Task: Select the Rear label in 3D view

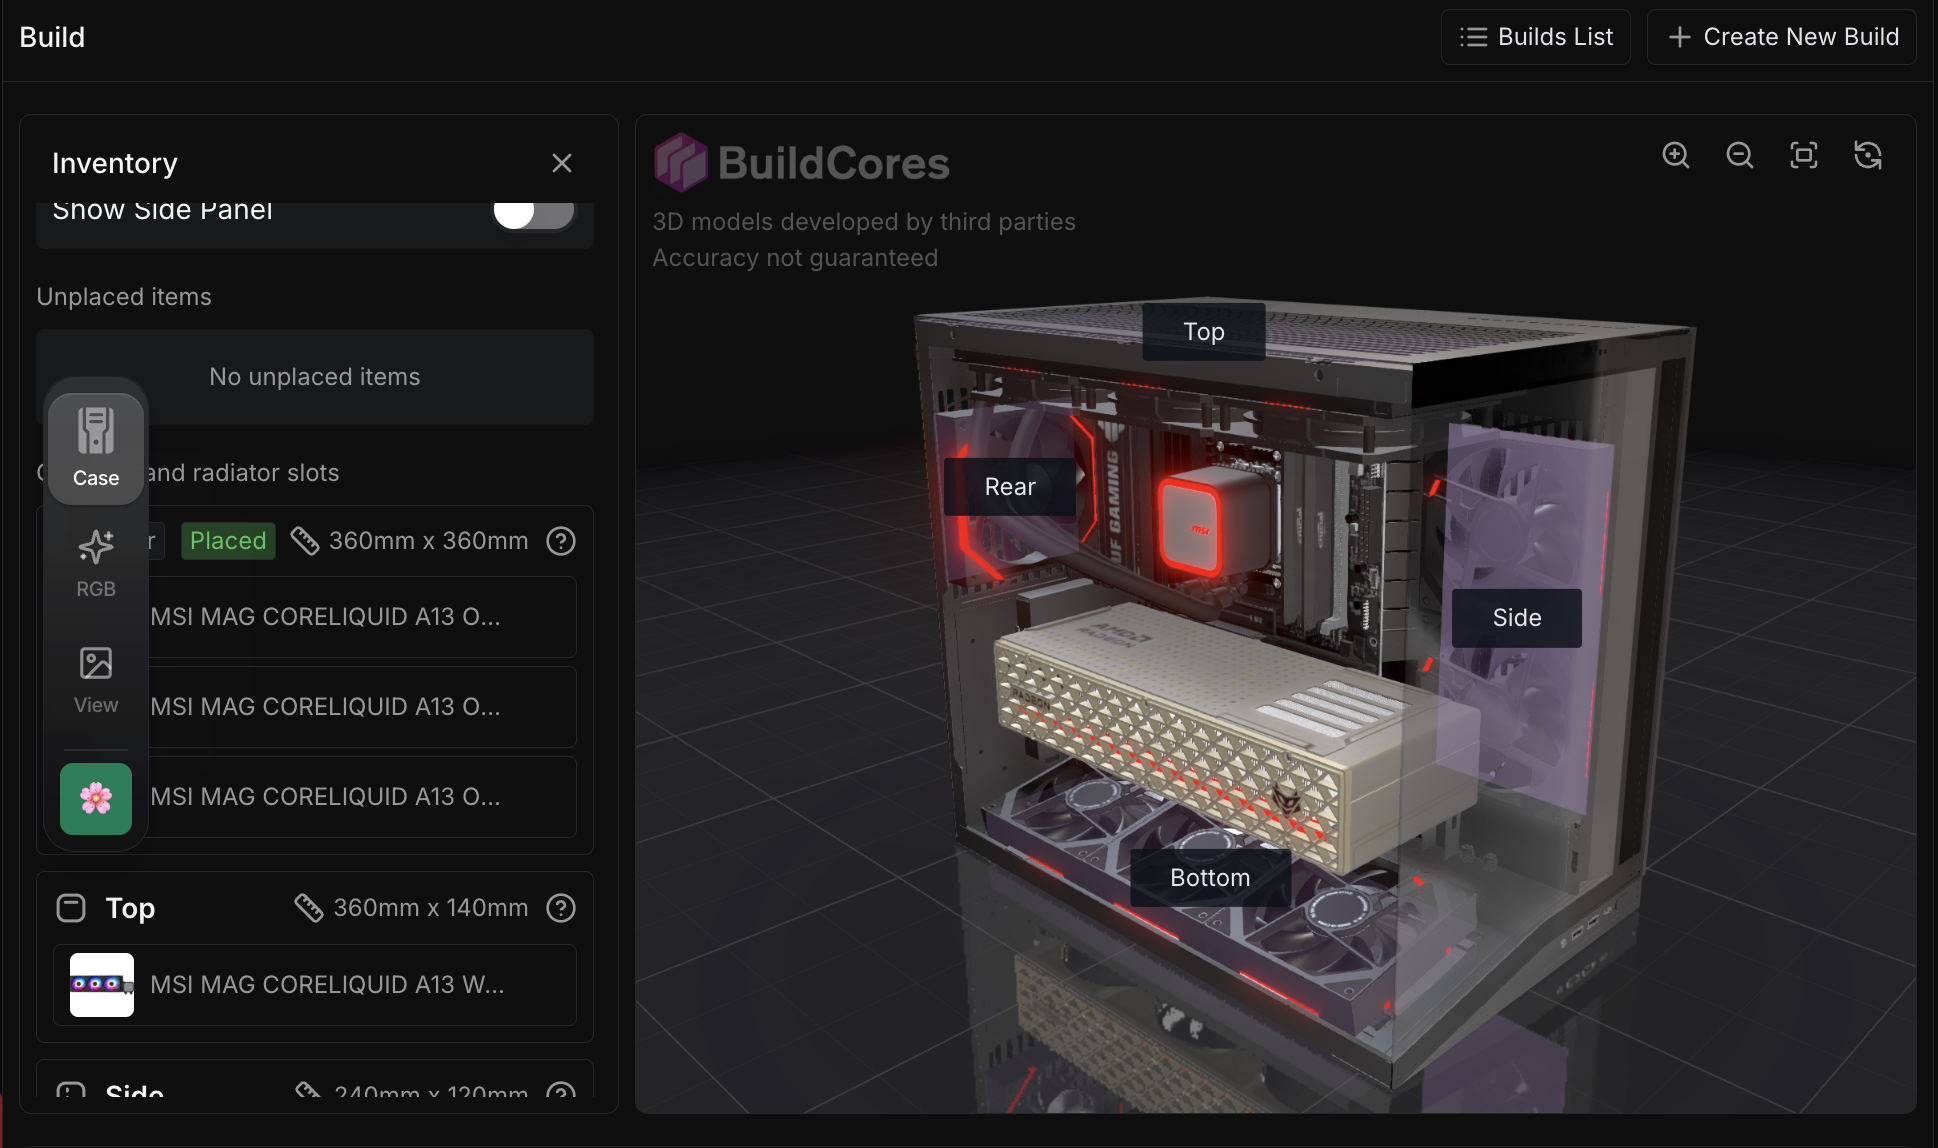Action: coord(1010,487)
